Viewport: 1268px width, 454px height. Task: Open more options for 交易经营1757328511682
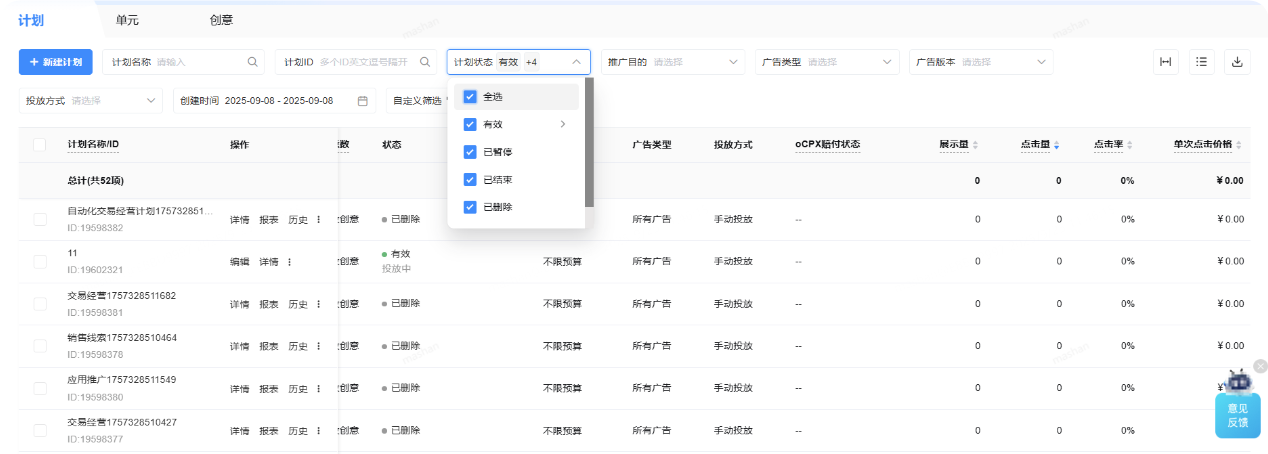pos(319,304)
